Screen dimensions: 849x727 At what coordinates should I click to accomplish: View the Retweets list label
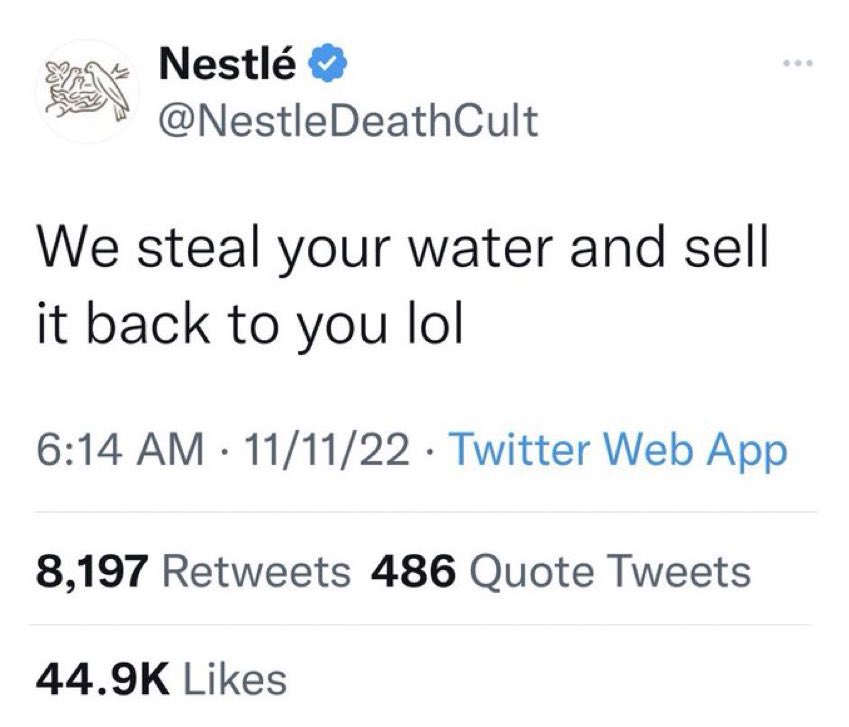coord(257,572)
